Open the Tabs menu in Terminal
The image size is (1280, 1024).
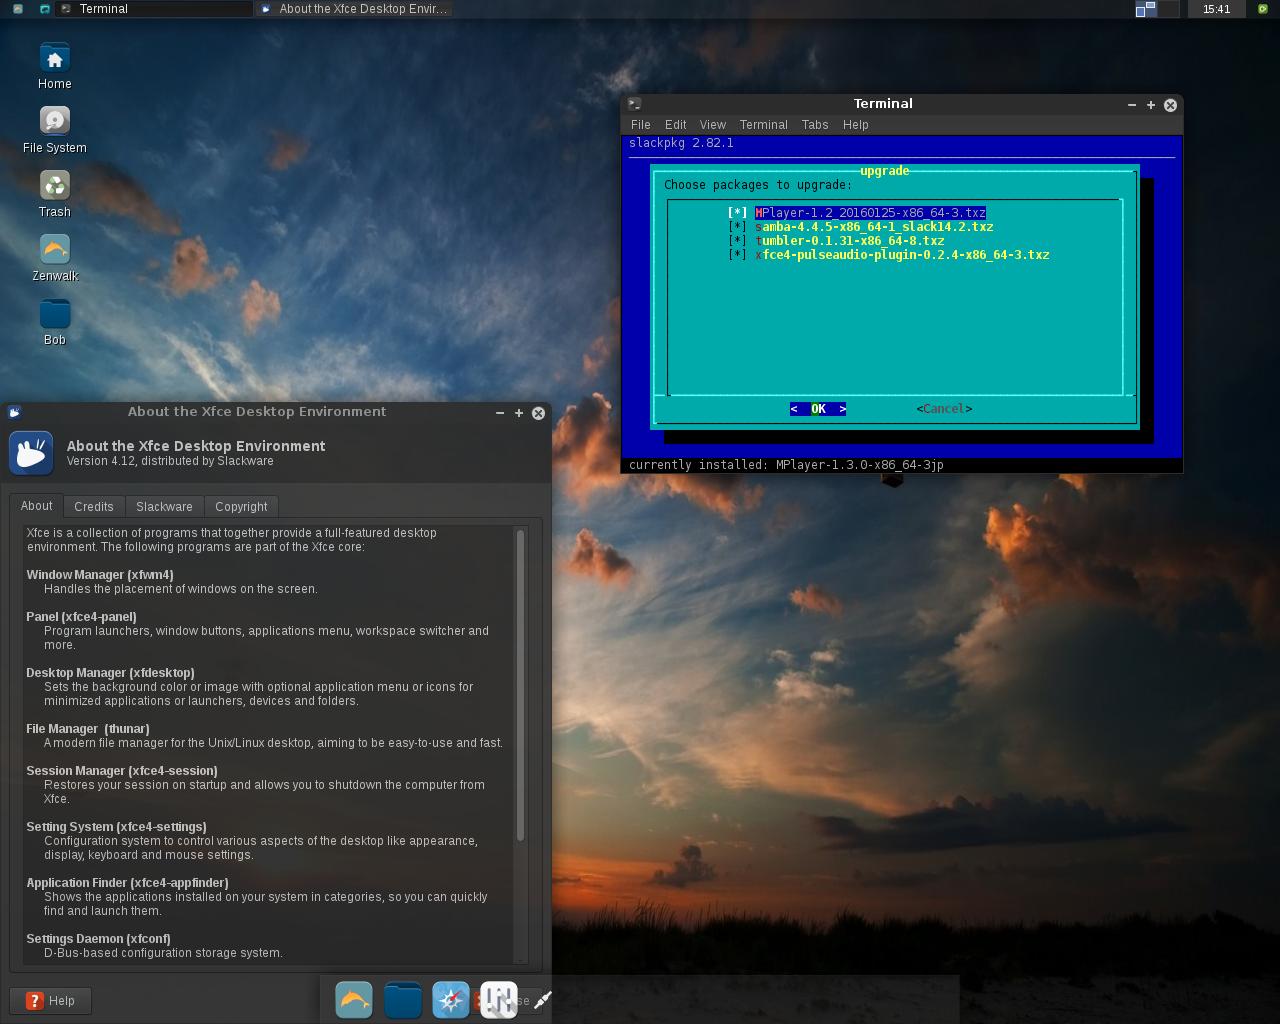pos(815,125)
